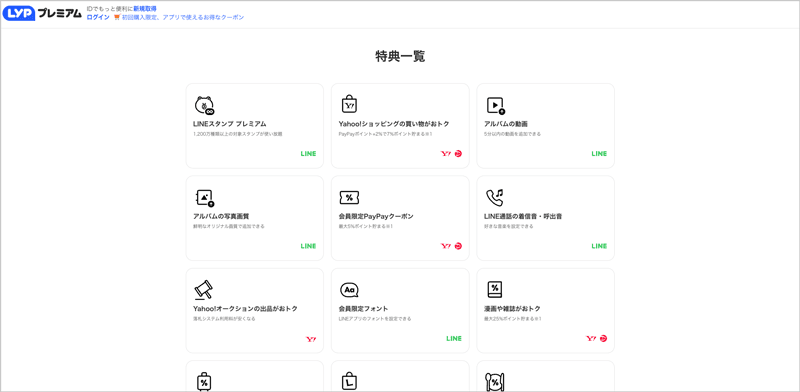Open 漫画や雑誌がおトク title

(512, 308)
